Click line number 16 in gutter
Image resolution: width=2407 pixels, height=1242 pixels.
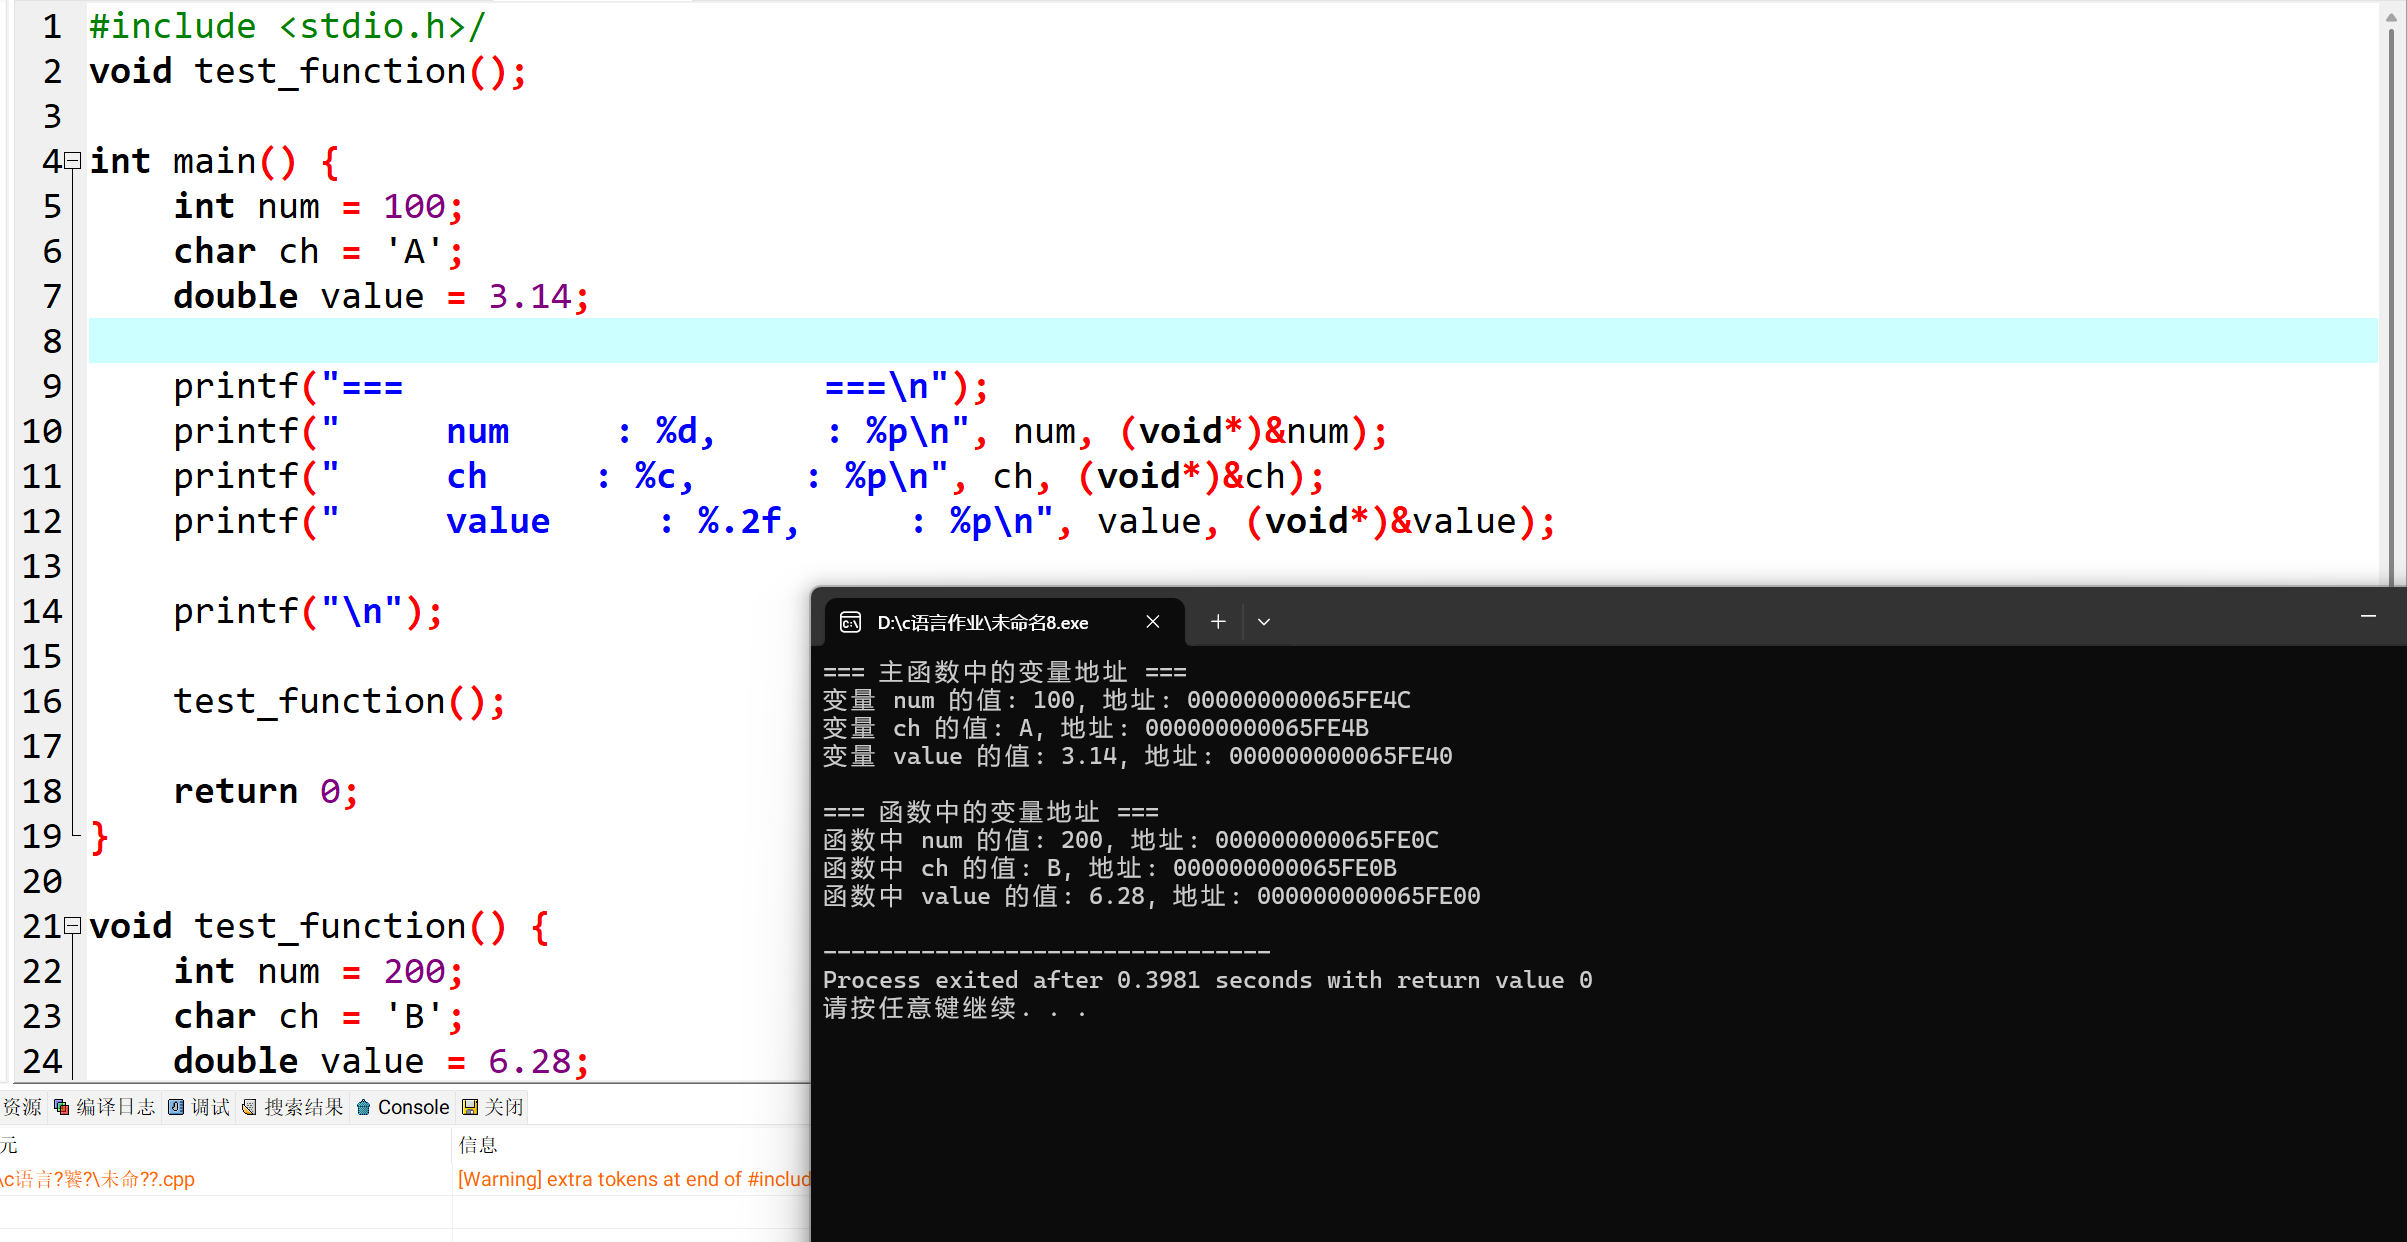pyautogui.click(x=42, y=701)
